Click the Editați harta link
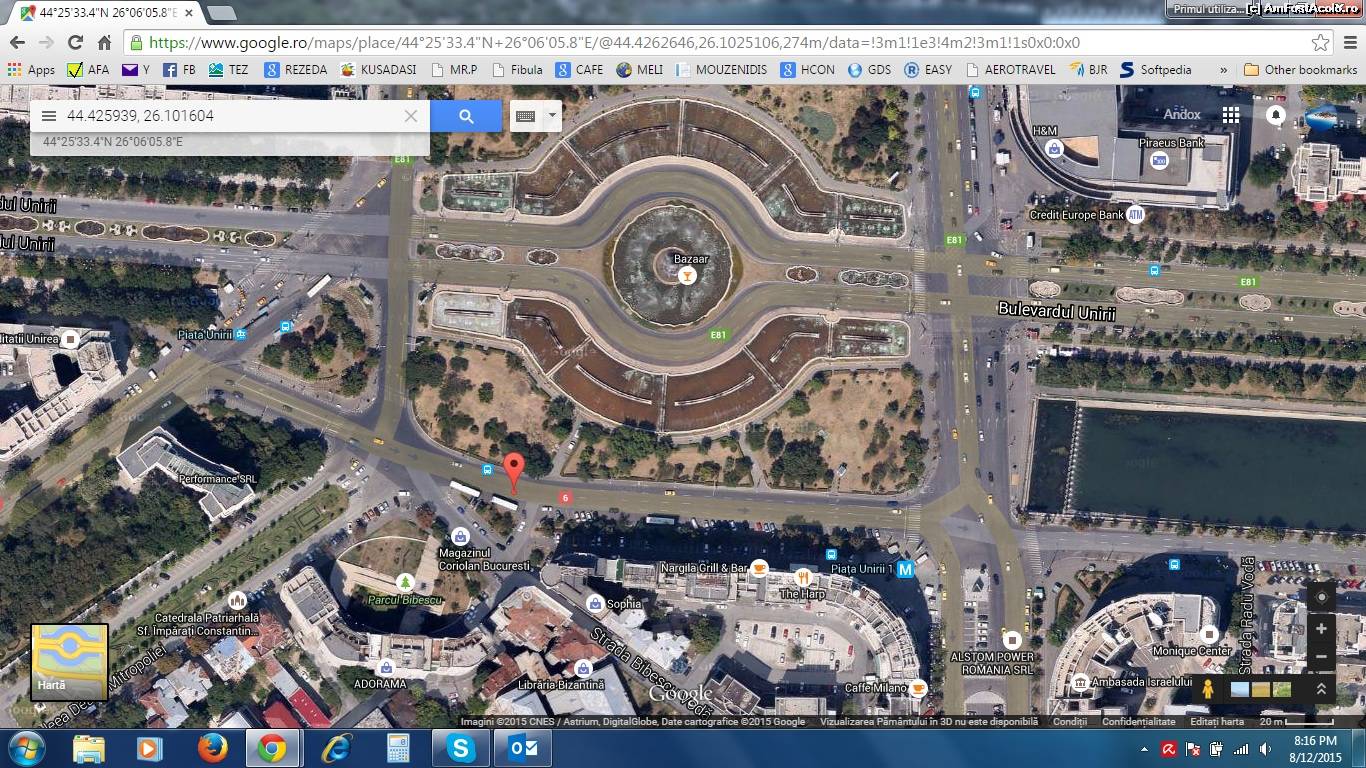1366x768 pixels. (1217, 722)
